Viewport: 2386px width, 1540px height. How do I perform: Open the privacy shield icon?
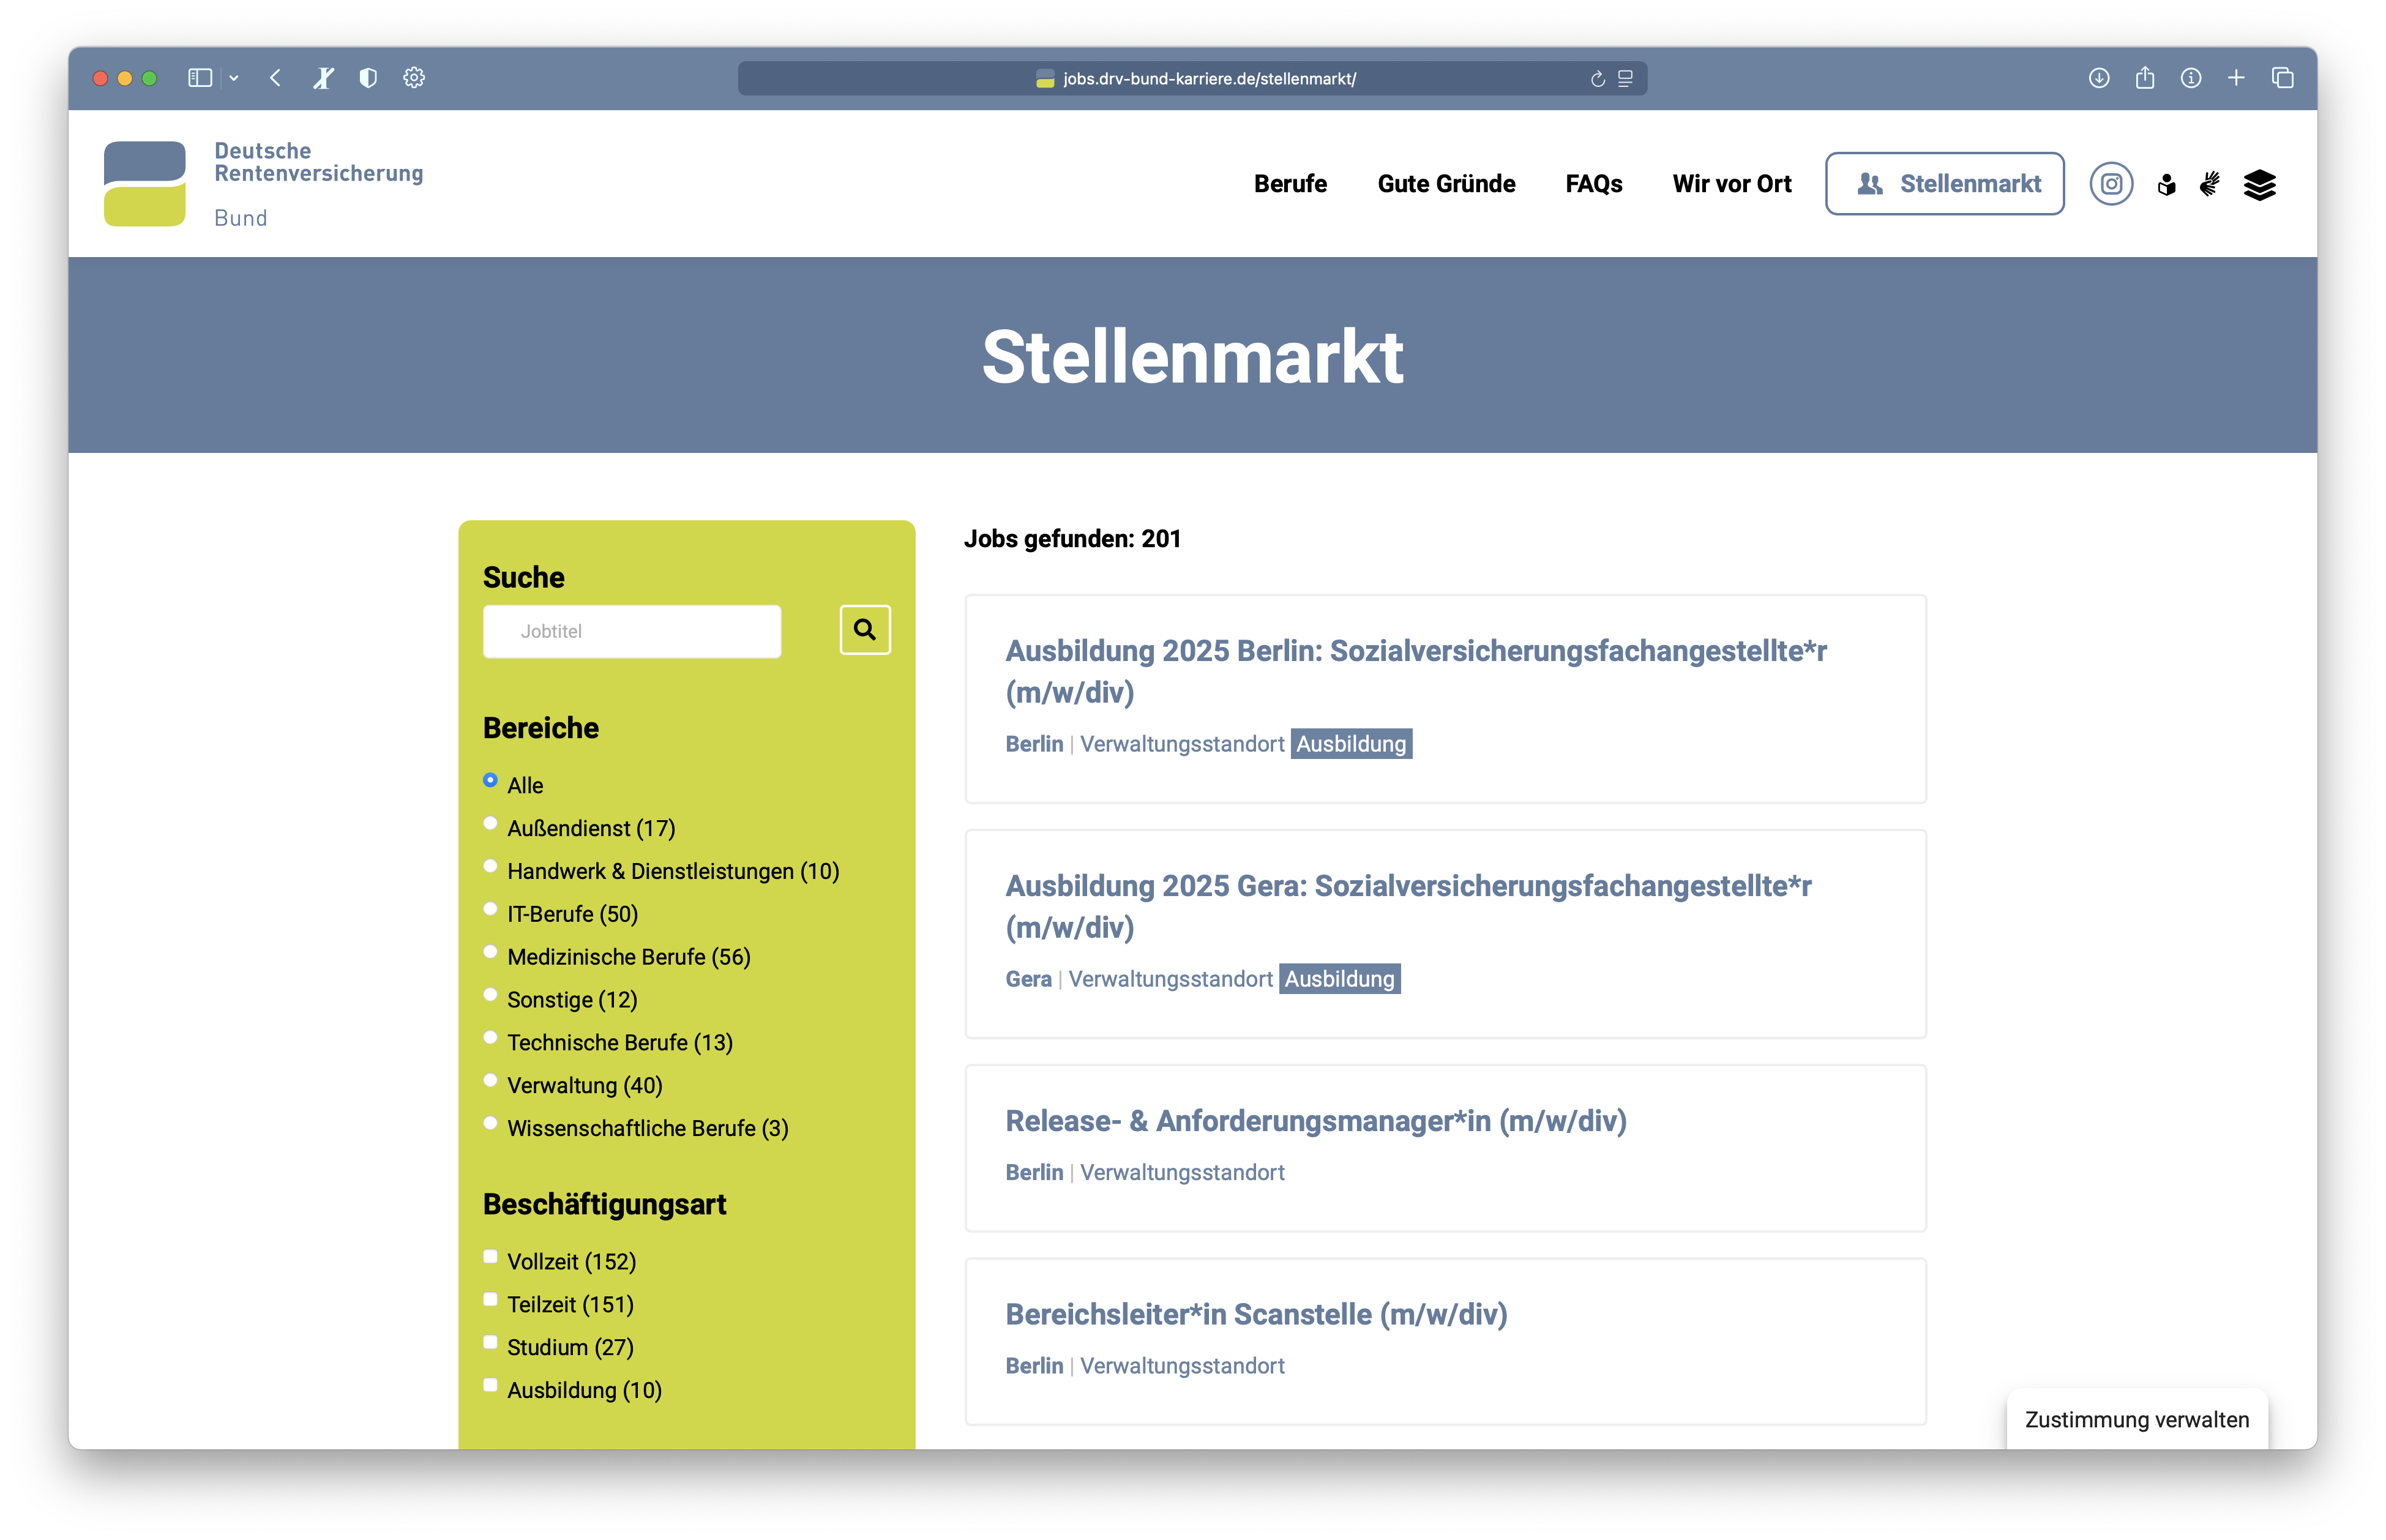point(368,78)
